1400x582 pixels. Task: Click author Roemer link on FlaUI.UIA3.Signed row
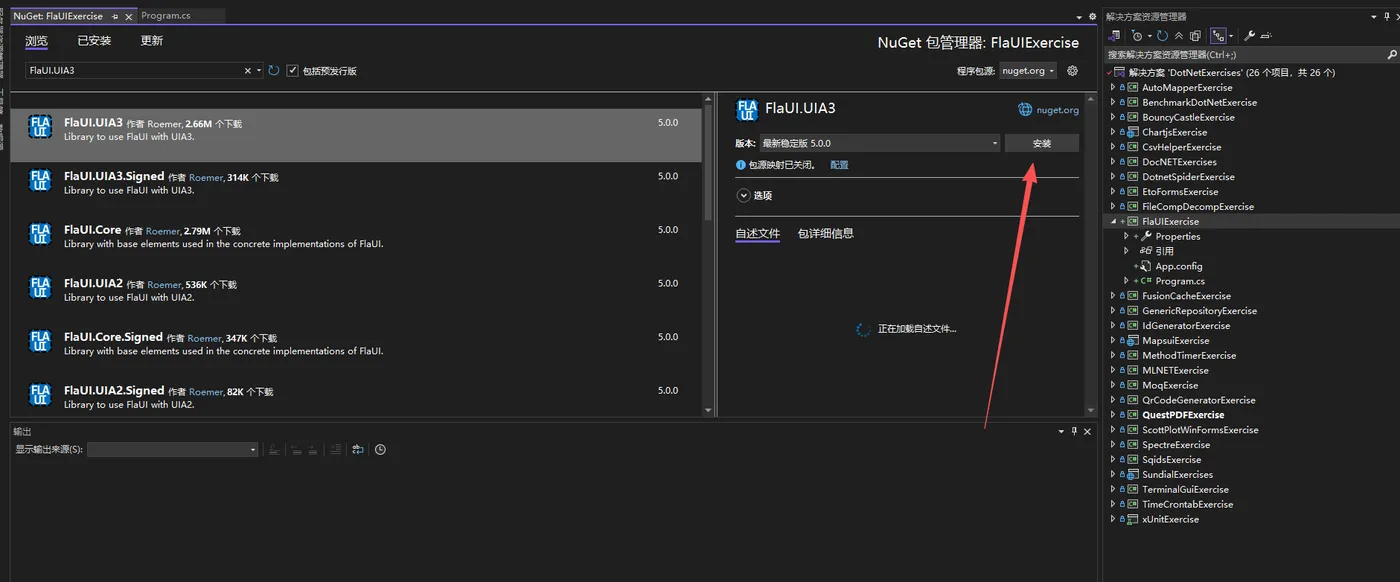coord(205,178)
